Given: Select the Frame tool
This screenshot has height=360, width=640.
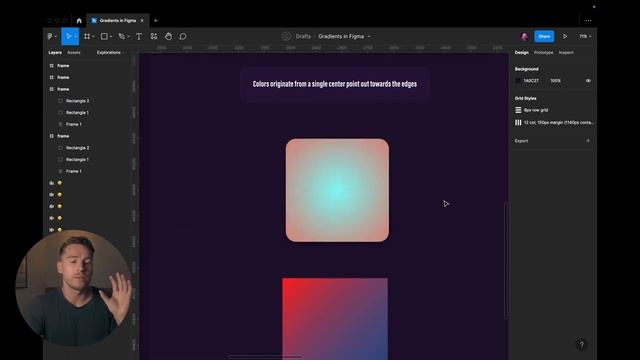Looking at the screenshot, I should click(87, 36).
